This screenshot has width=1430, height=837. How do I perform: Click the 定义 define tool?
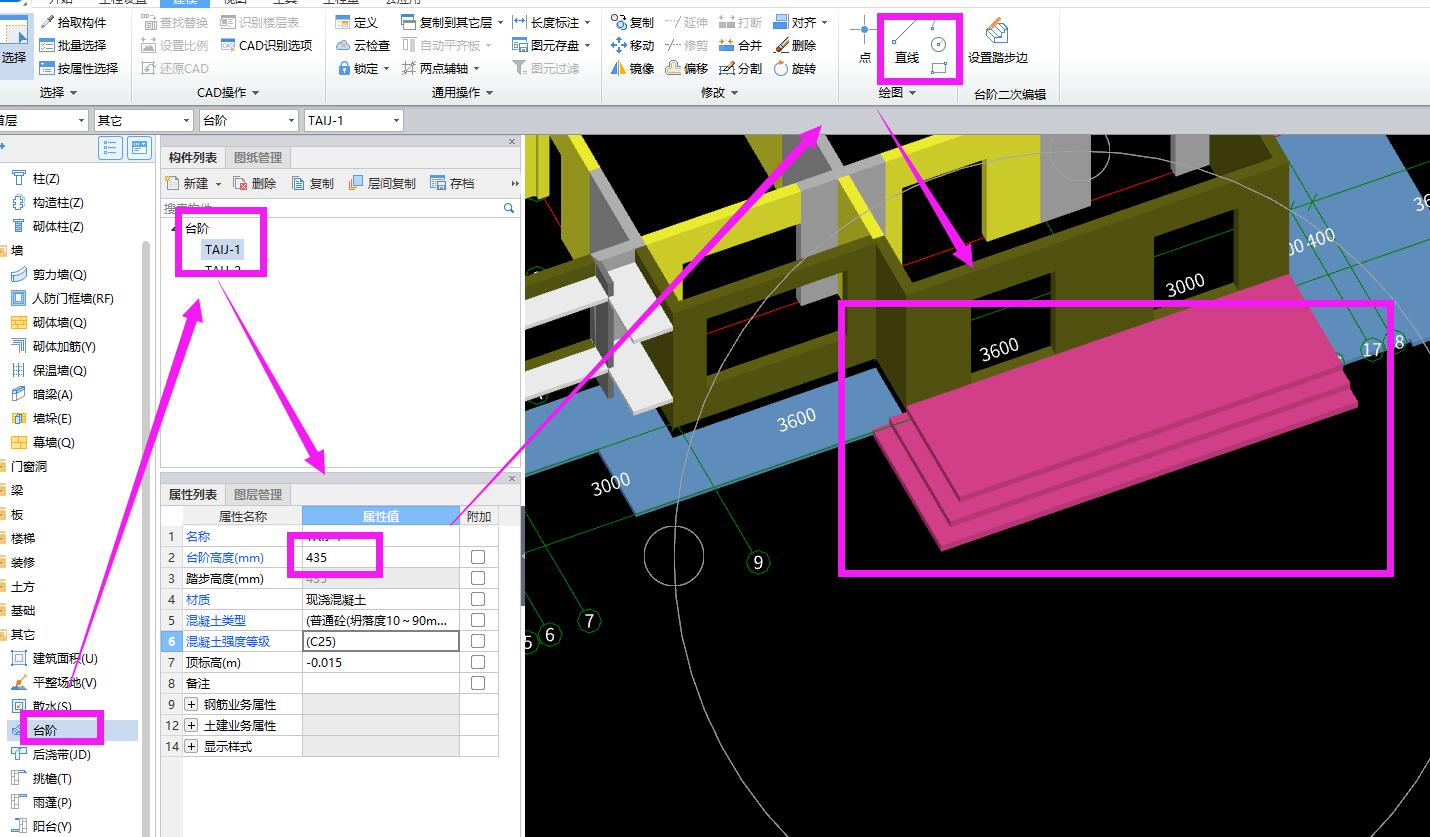(357, 22)
